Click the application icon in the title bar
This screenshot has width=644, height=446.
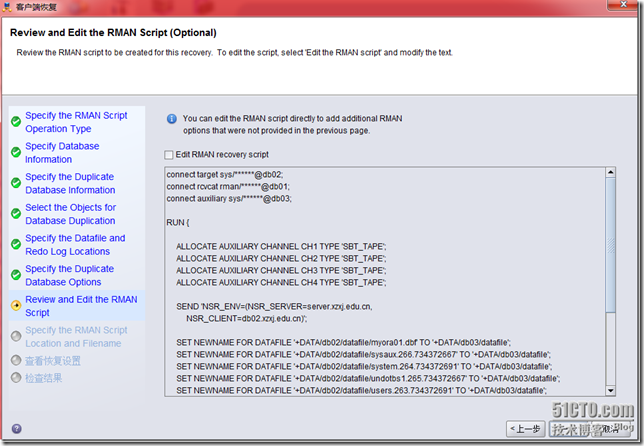point(7,7)
